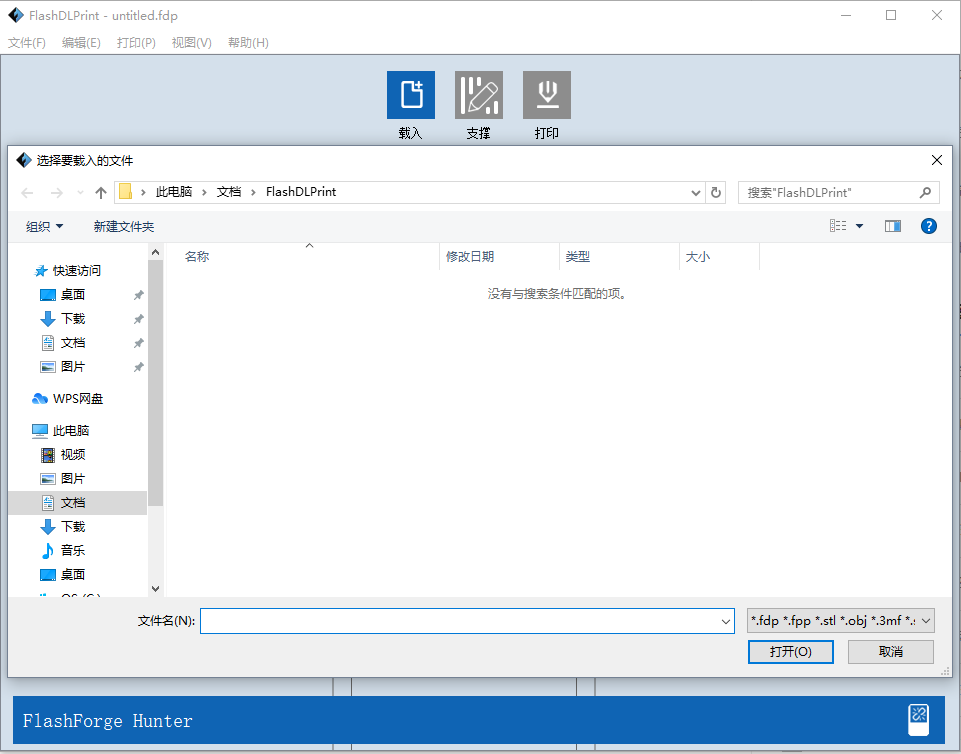Select pinned 下载 under Quick access
Screen dimensions: 961x754
[x=73, y=319]
